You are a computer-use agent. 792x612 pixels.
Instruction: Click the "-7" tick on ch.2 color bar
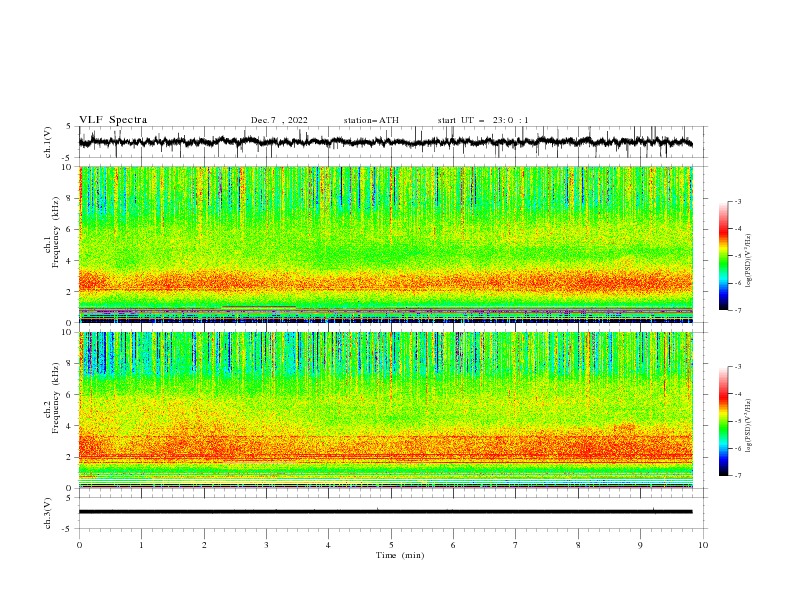pyautogui.click(x=737, y=475)
